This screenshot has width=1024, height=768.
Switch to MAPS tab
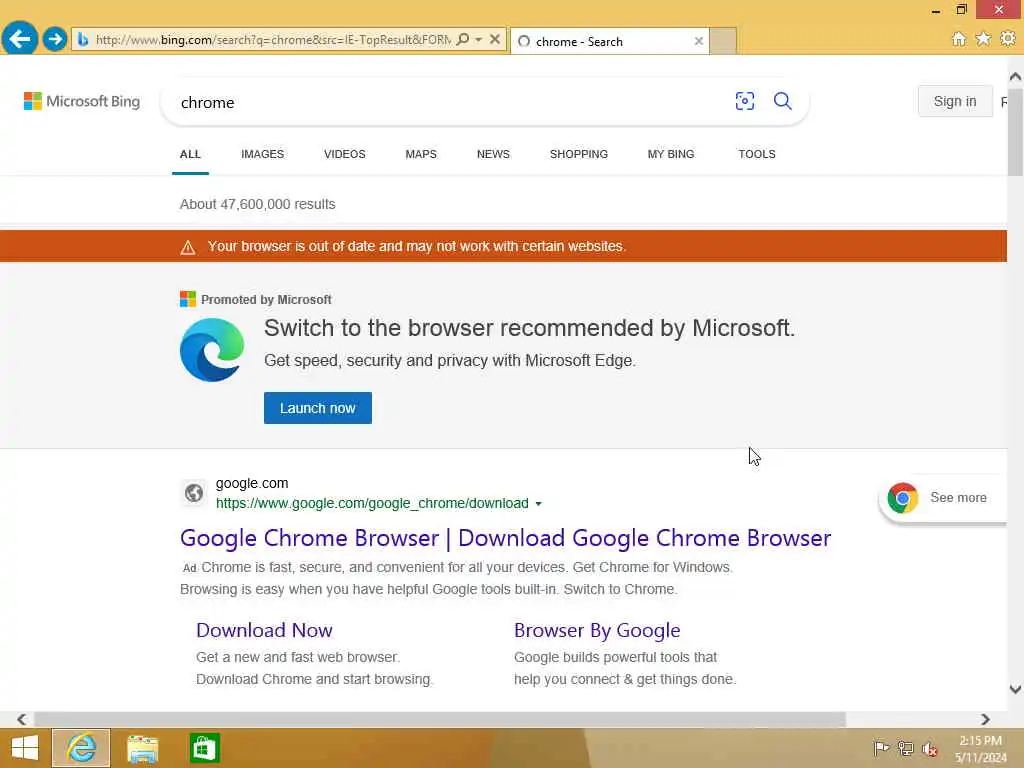(421, 154)
